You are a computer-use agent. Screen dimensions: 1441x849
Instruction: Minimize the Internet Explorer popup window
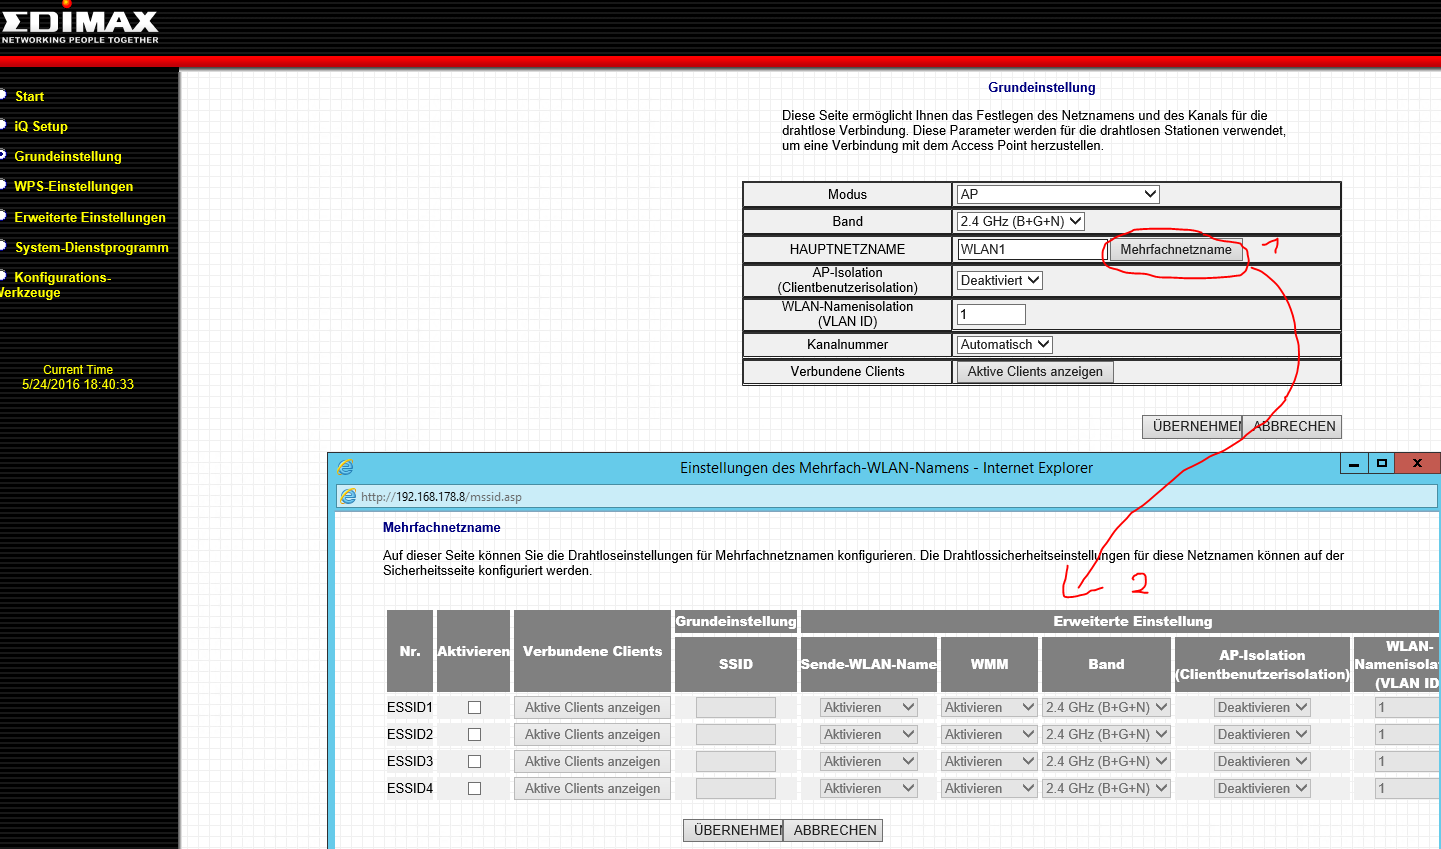pyautogui.click(x=1354, y=464)
